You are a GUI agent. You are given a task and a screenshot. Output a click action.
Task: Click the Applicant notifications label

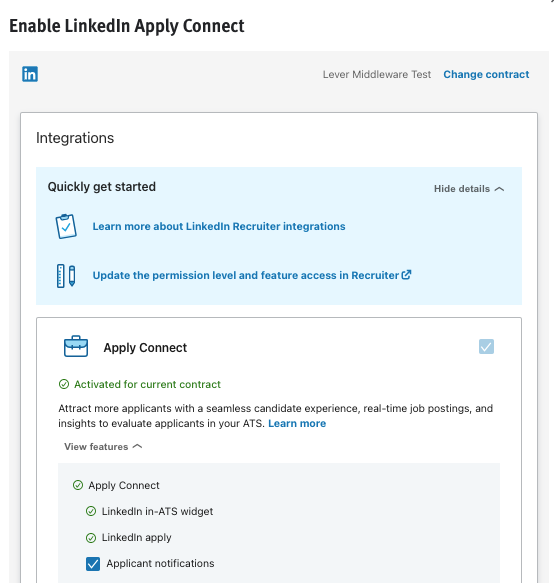[x=160, y=564]
